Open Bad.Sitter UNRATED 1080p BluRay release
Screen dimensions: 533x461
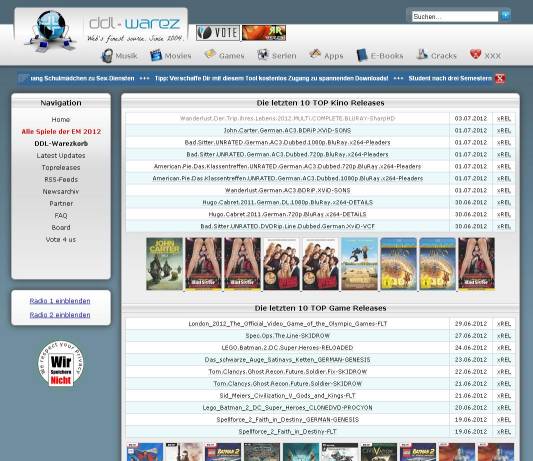[287, 142]
